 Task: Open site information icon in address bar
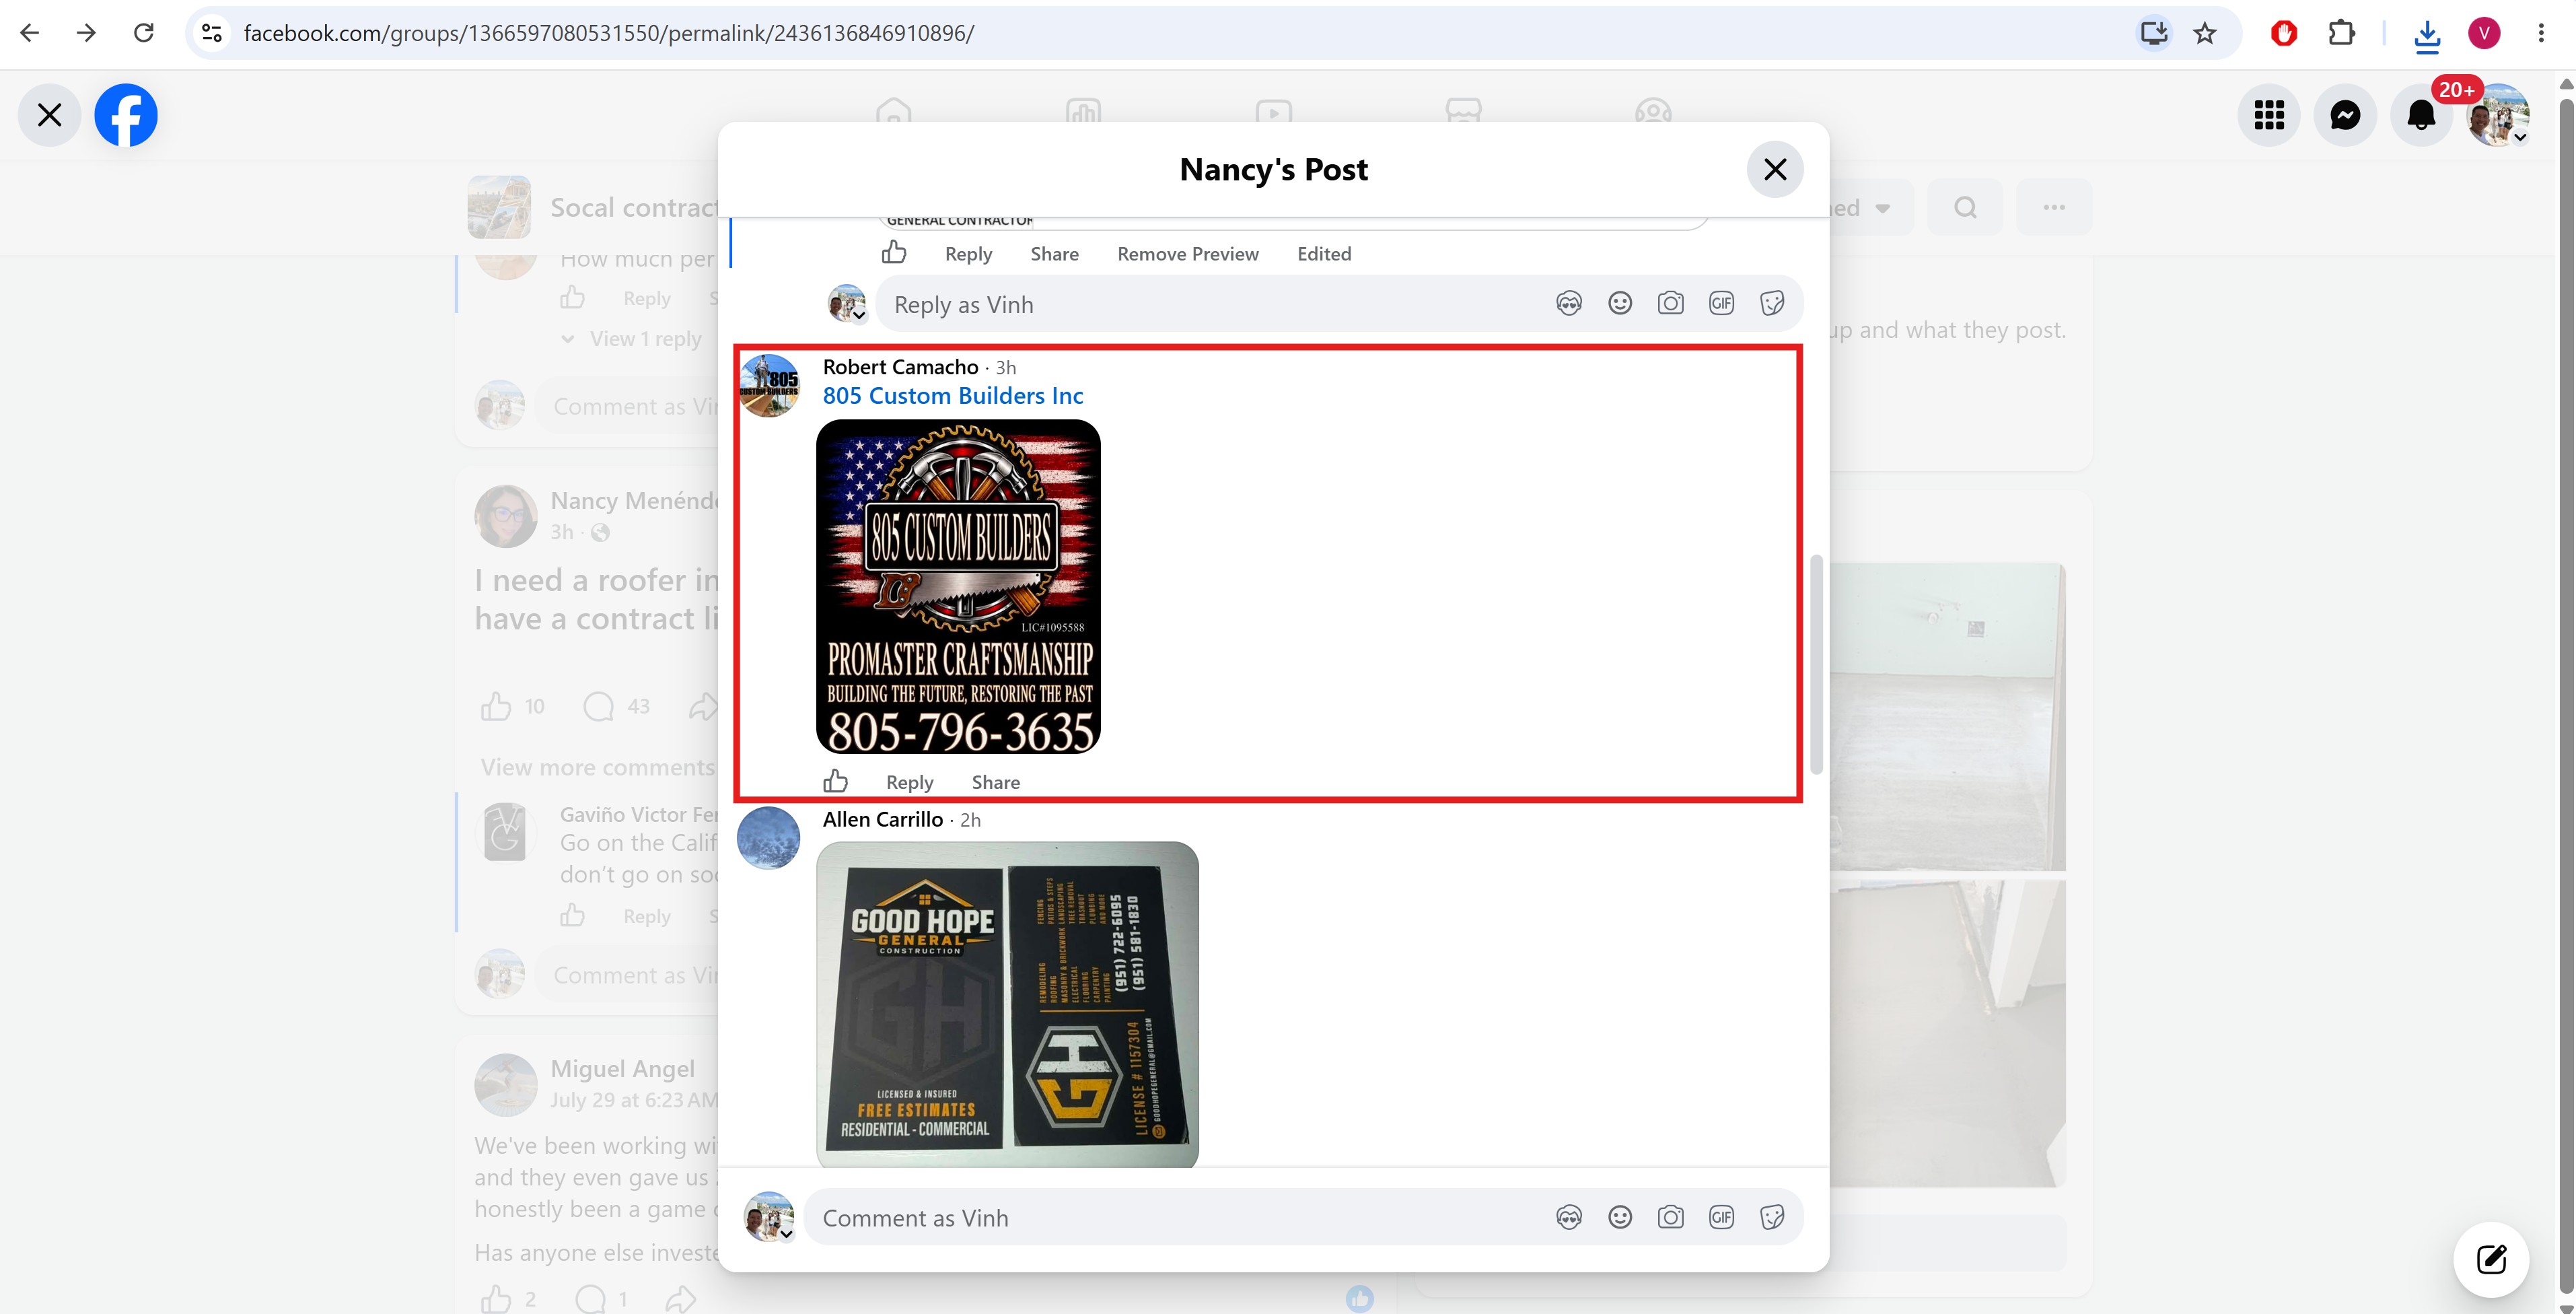point(212,33)
